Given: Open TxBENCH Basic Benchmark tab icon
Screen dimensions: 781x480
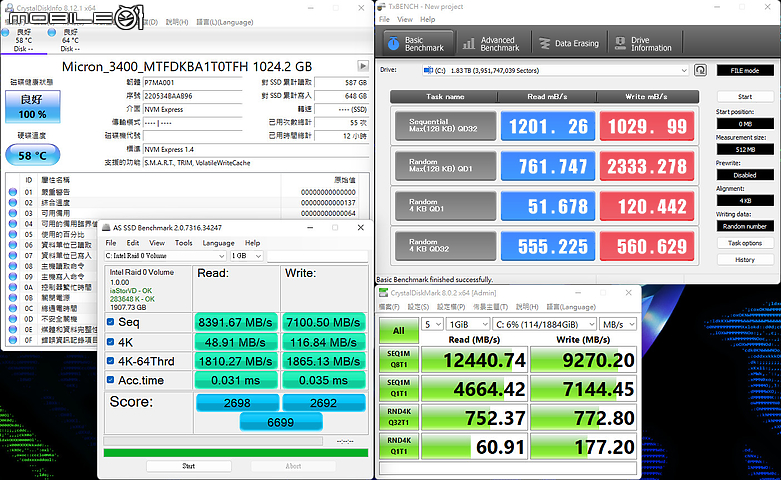Looking at the screenshot, I should pyautogui.click(x=393, y=44).
